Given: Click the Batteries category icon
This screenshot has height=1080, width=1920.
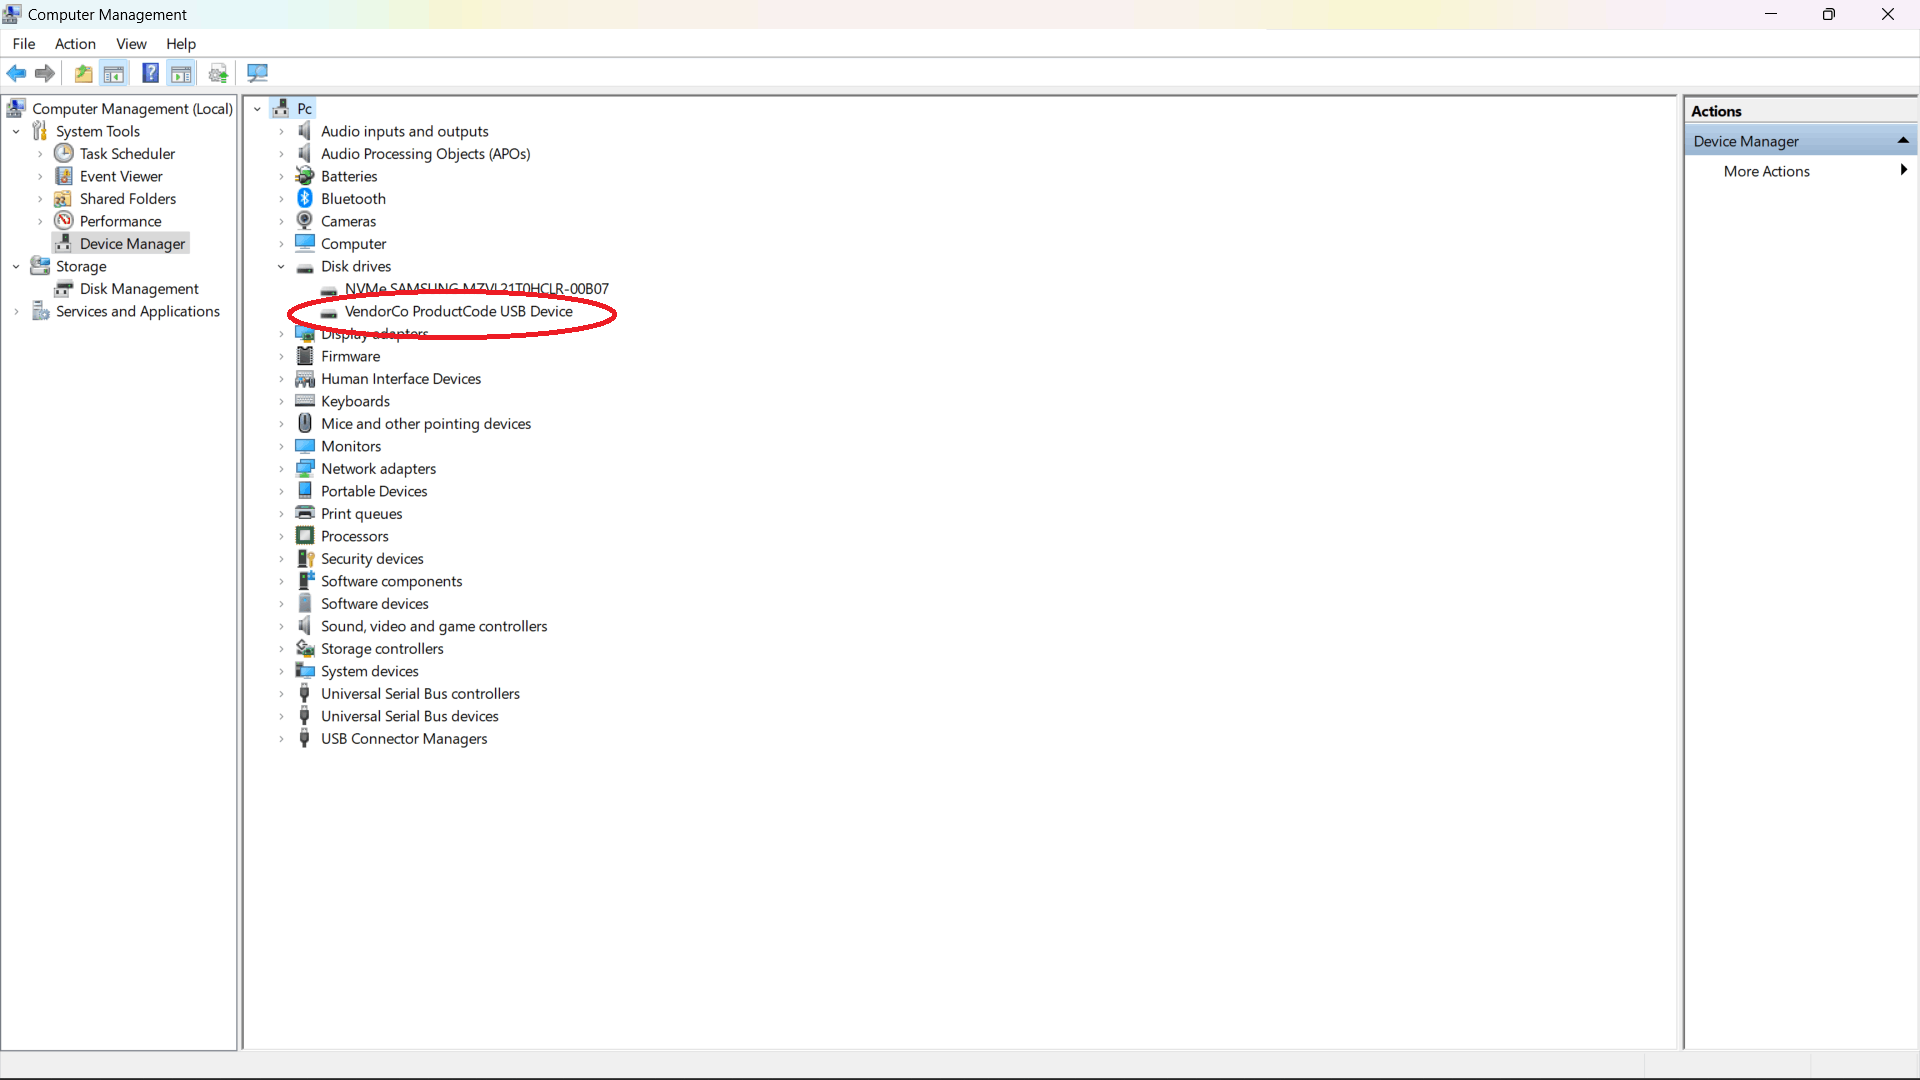Looking at the screenshot, I should (x=305, y=176).
